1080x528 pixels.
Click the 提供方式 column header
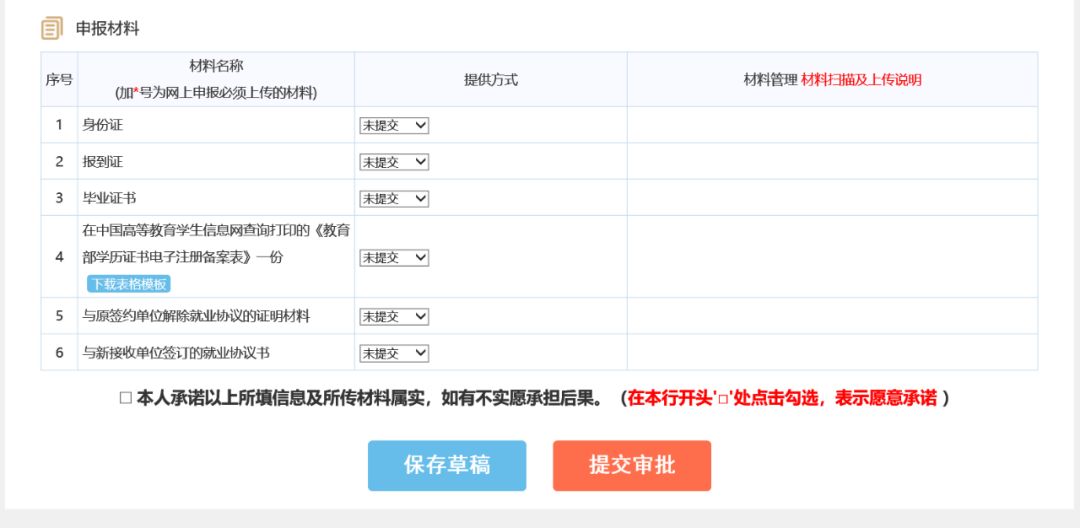(x=491, y=80)
